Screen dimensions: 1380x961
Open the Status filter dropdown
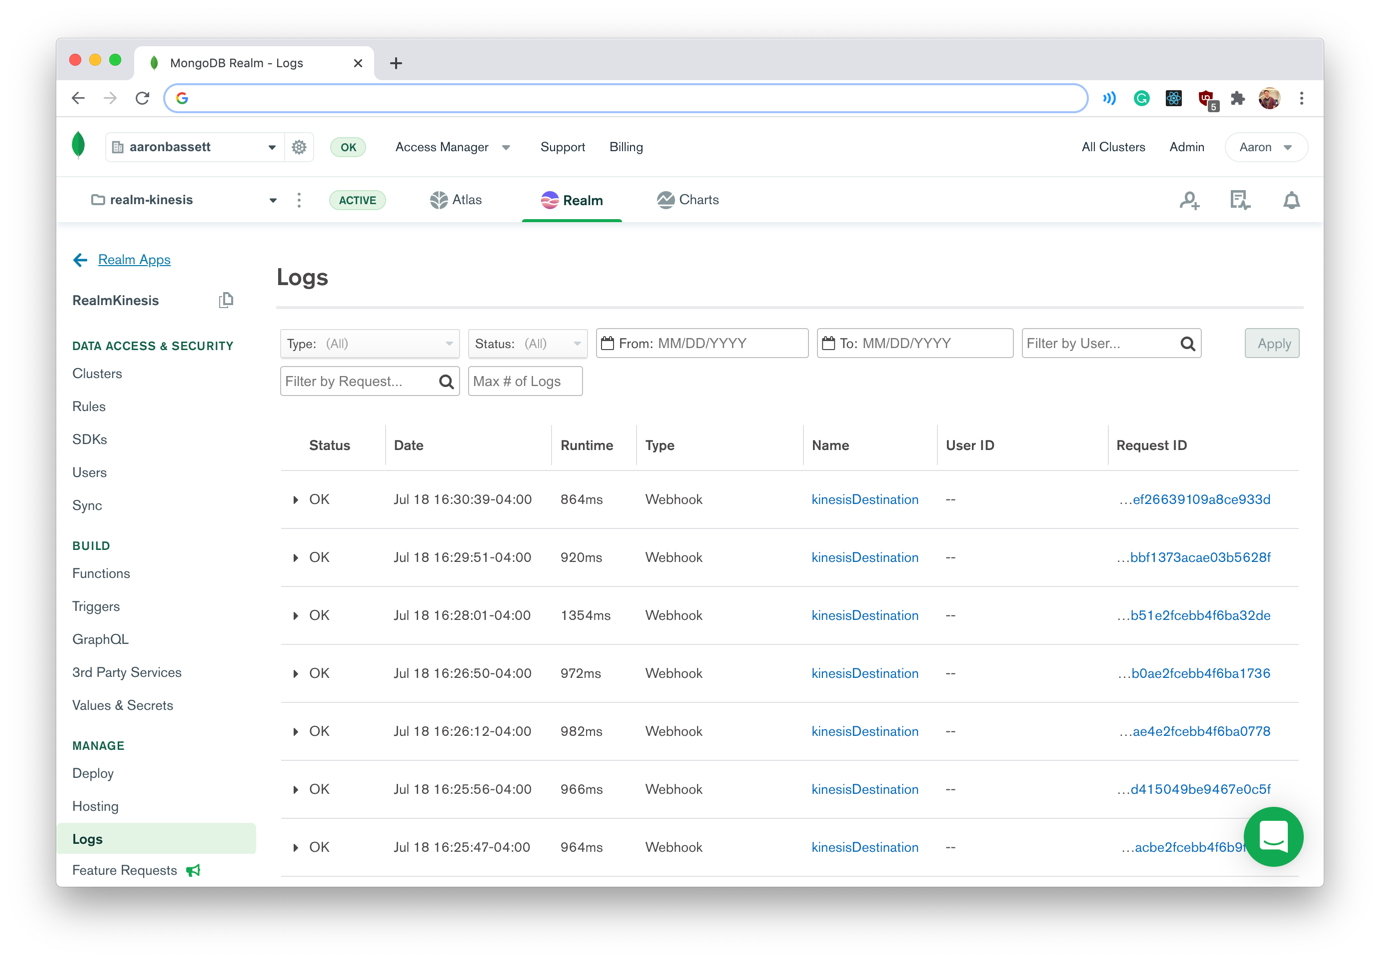pos(527,344)
